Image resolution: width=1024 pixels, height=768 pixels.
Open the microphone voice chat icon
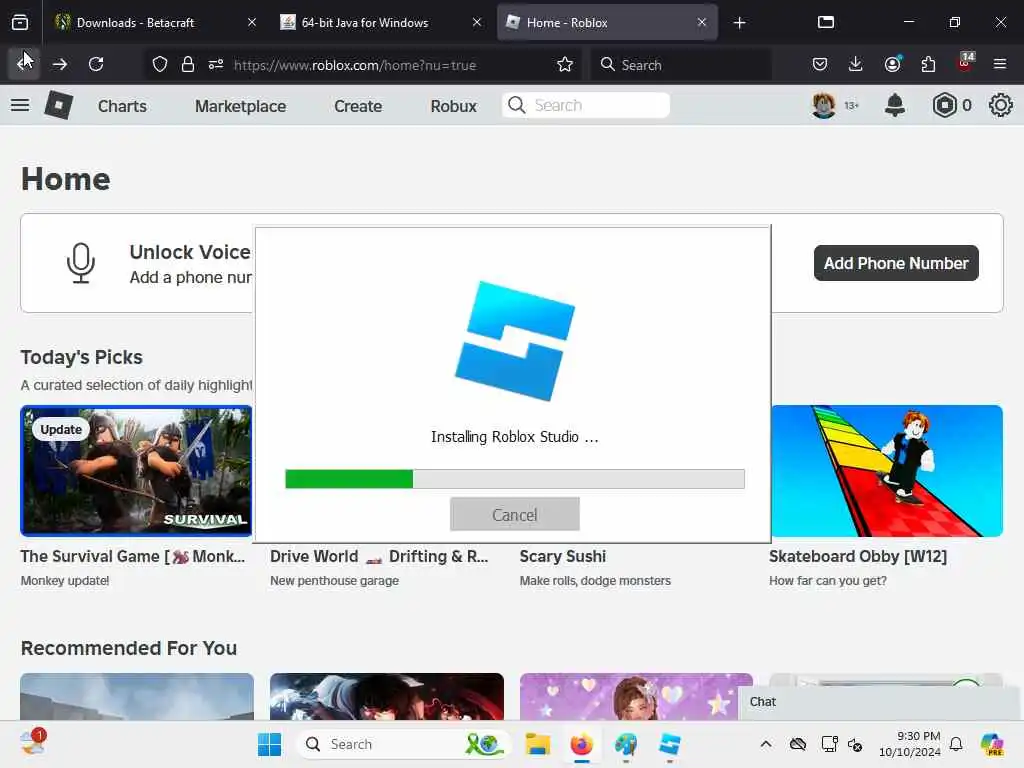coord(81,263)
